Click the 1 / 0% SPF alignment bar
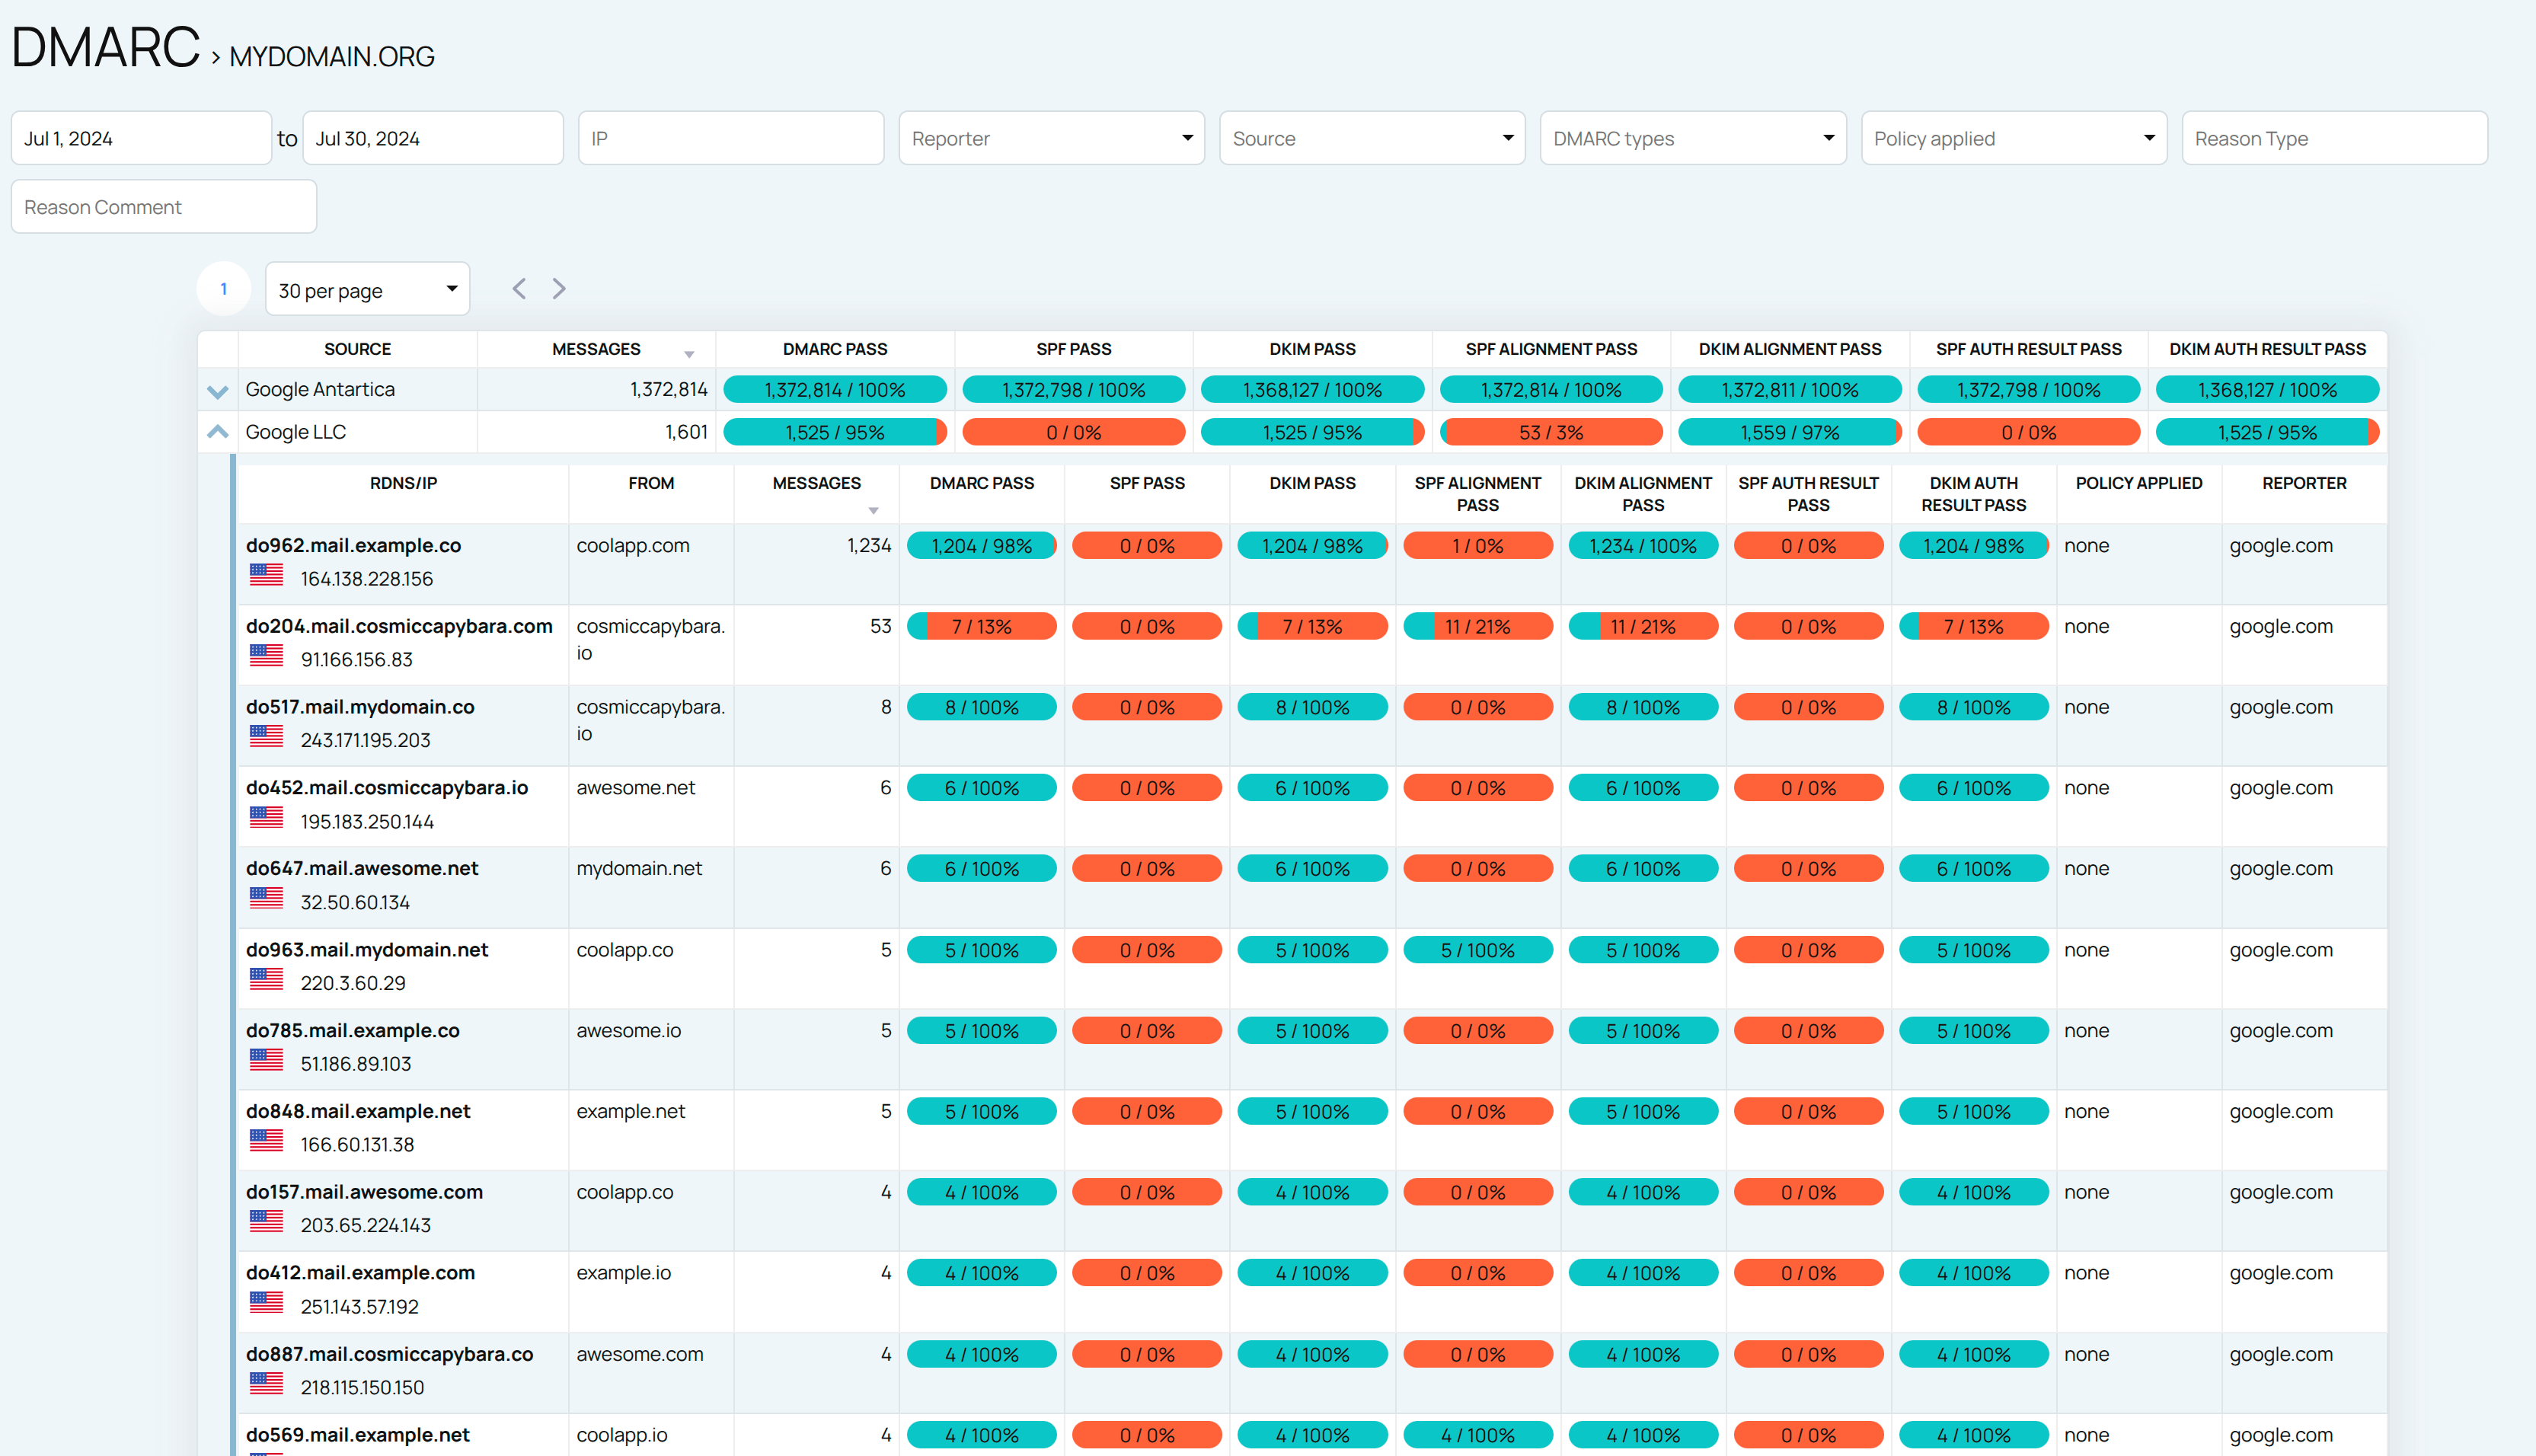 (x=1477, y=546)
